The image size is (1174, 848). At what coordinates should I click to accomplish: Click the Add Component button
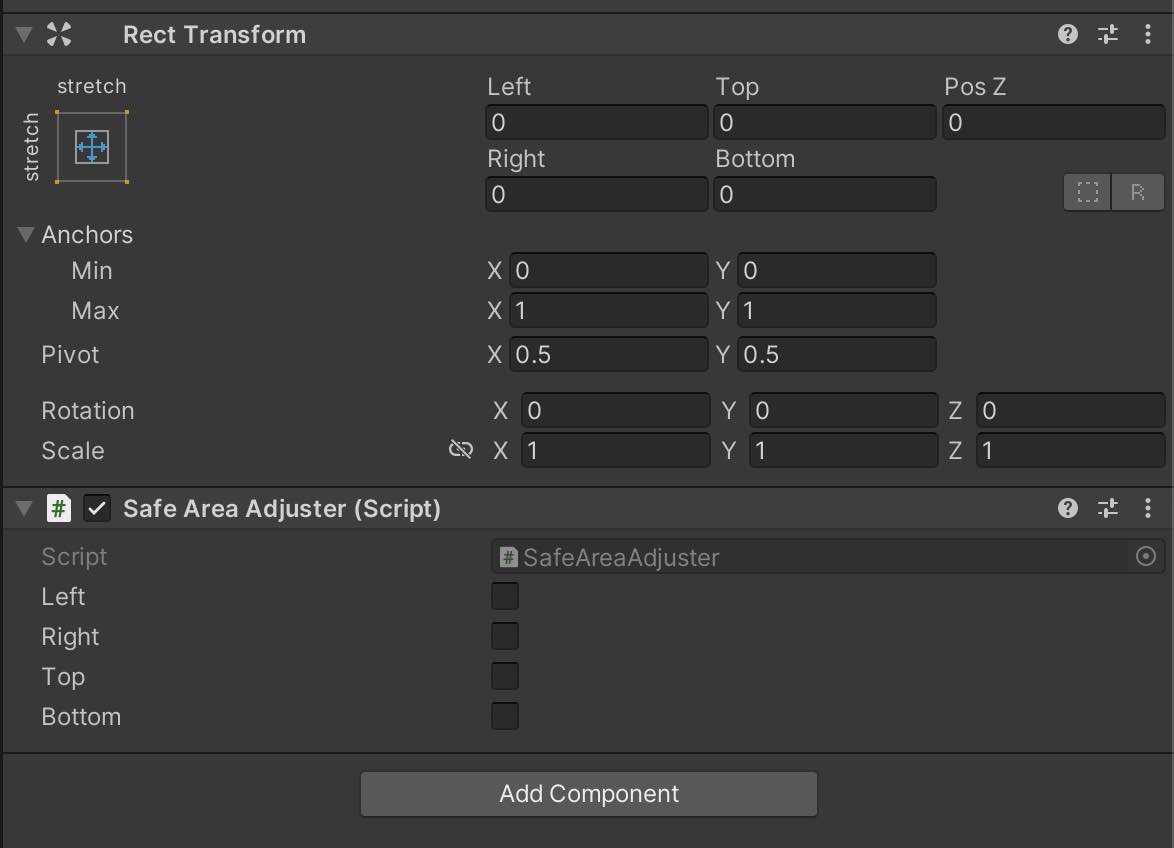click(588, 793)
